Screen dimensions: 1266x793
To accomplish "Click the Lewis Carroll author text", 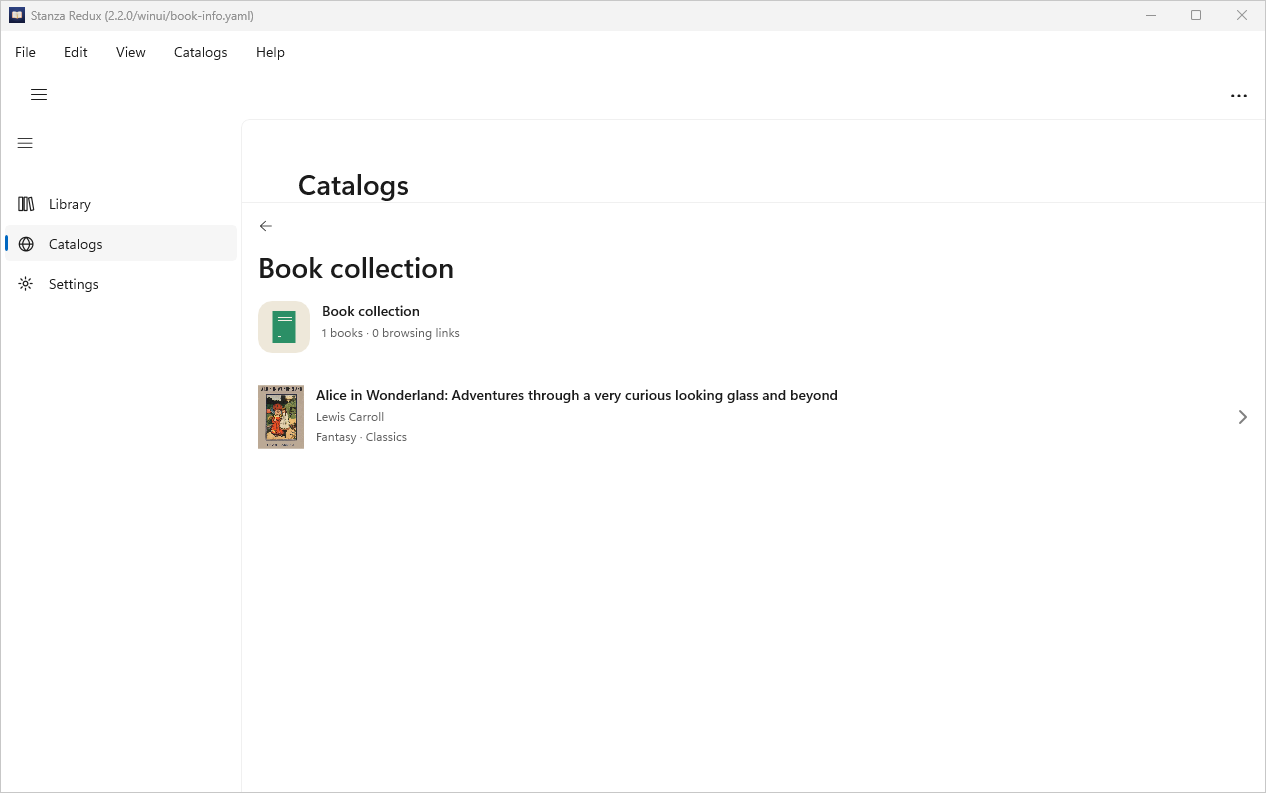I will point(350,417).
